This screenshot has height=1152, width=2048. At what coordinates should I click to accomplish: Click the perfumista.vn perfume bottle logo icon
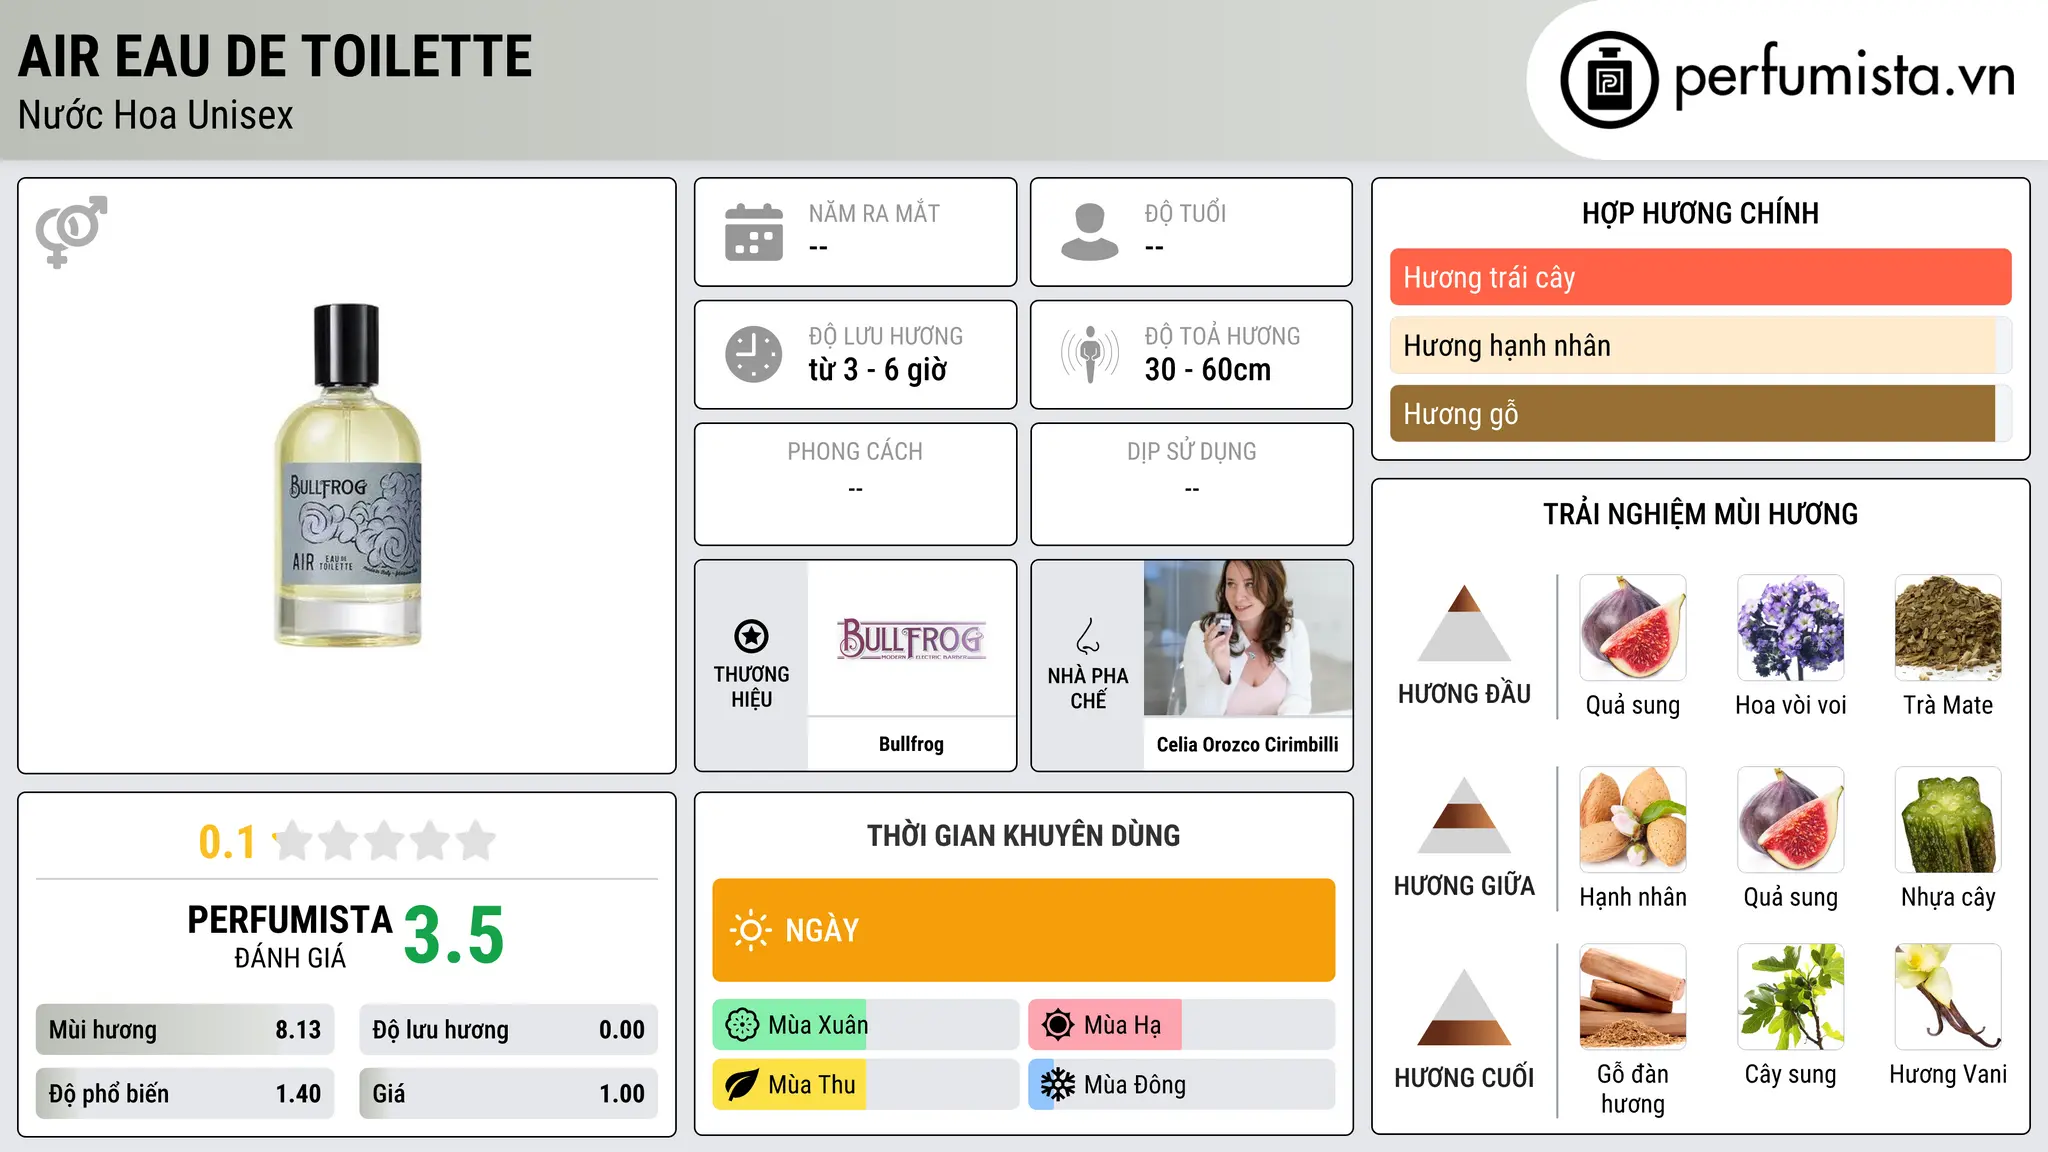(x=1609, y=80)
